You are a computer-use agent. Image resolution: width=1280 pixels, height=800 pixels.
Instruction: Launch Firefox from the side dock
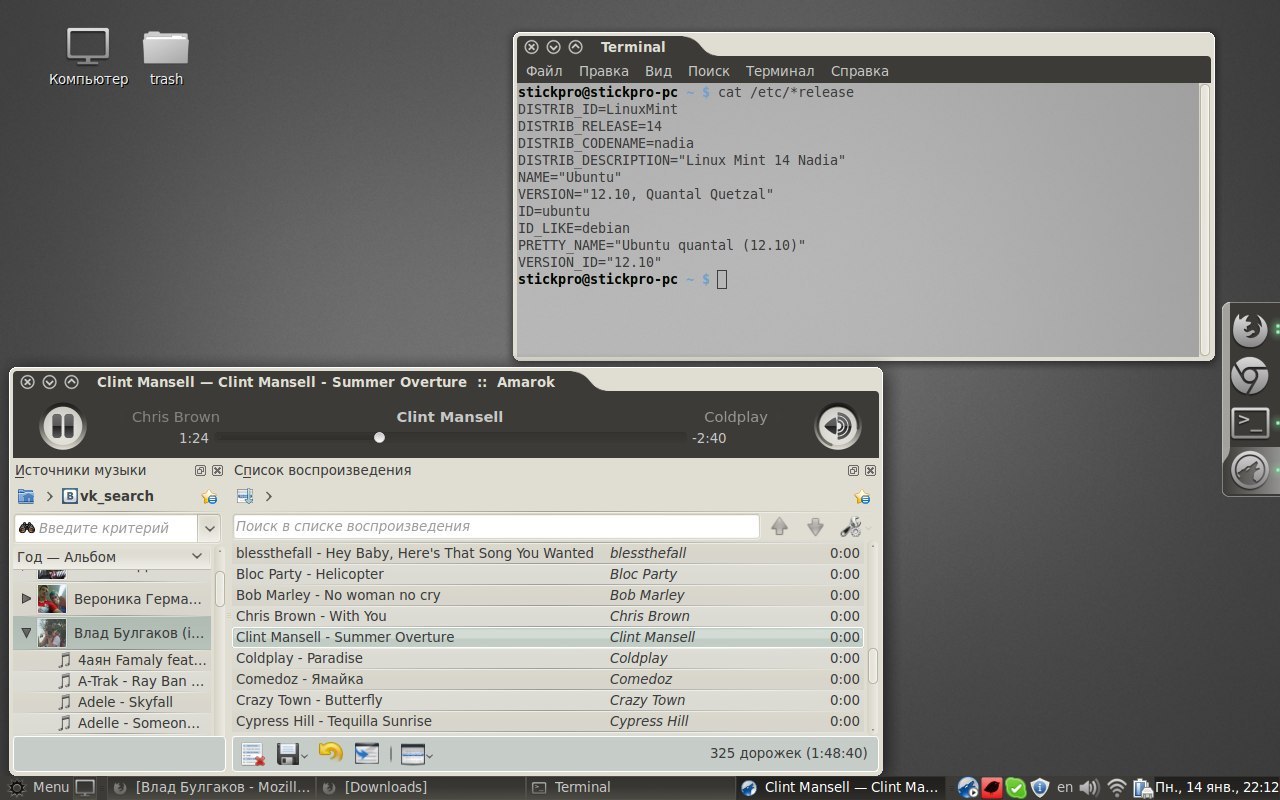click(1250, 329)
